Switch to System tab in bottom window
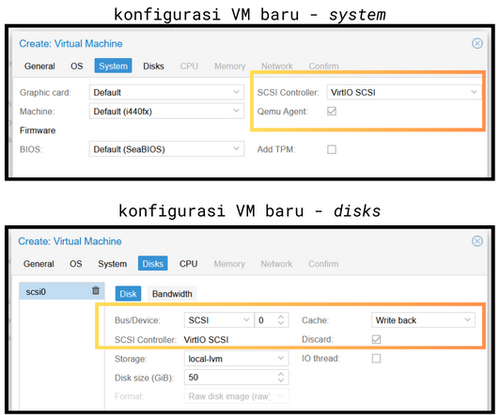 click(x=112, y=264)
